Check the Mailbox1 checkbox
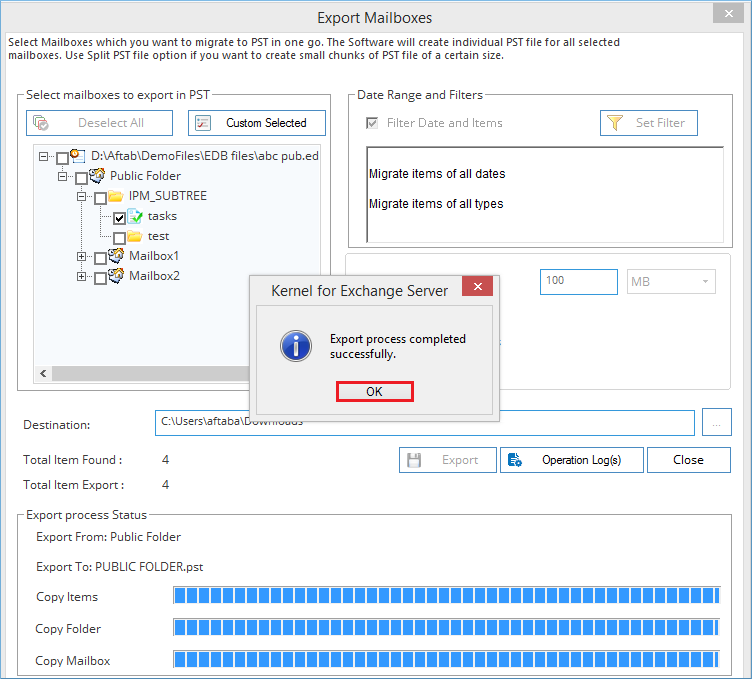 [100, 258]
